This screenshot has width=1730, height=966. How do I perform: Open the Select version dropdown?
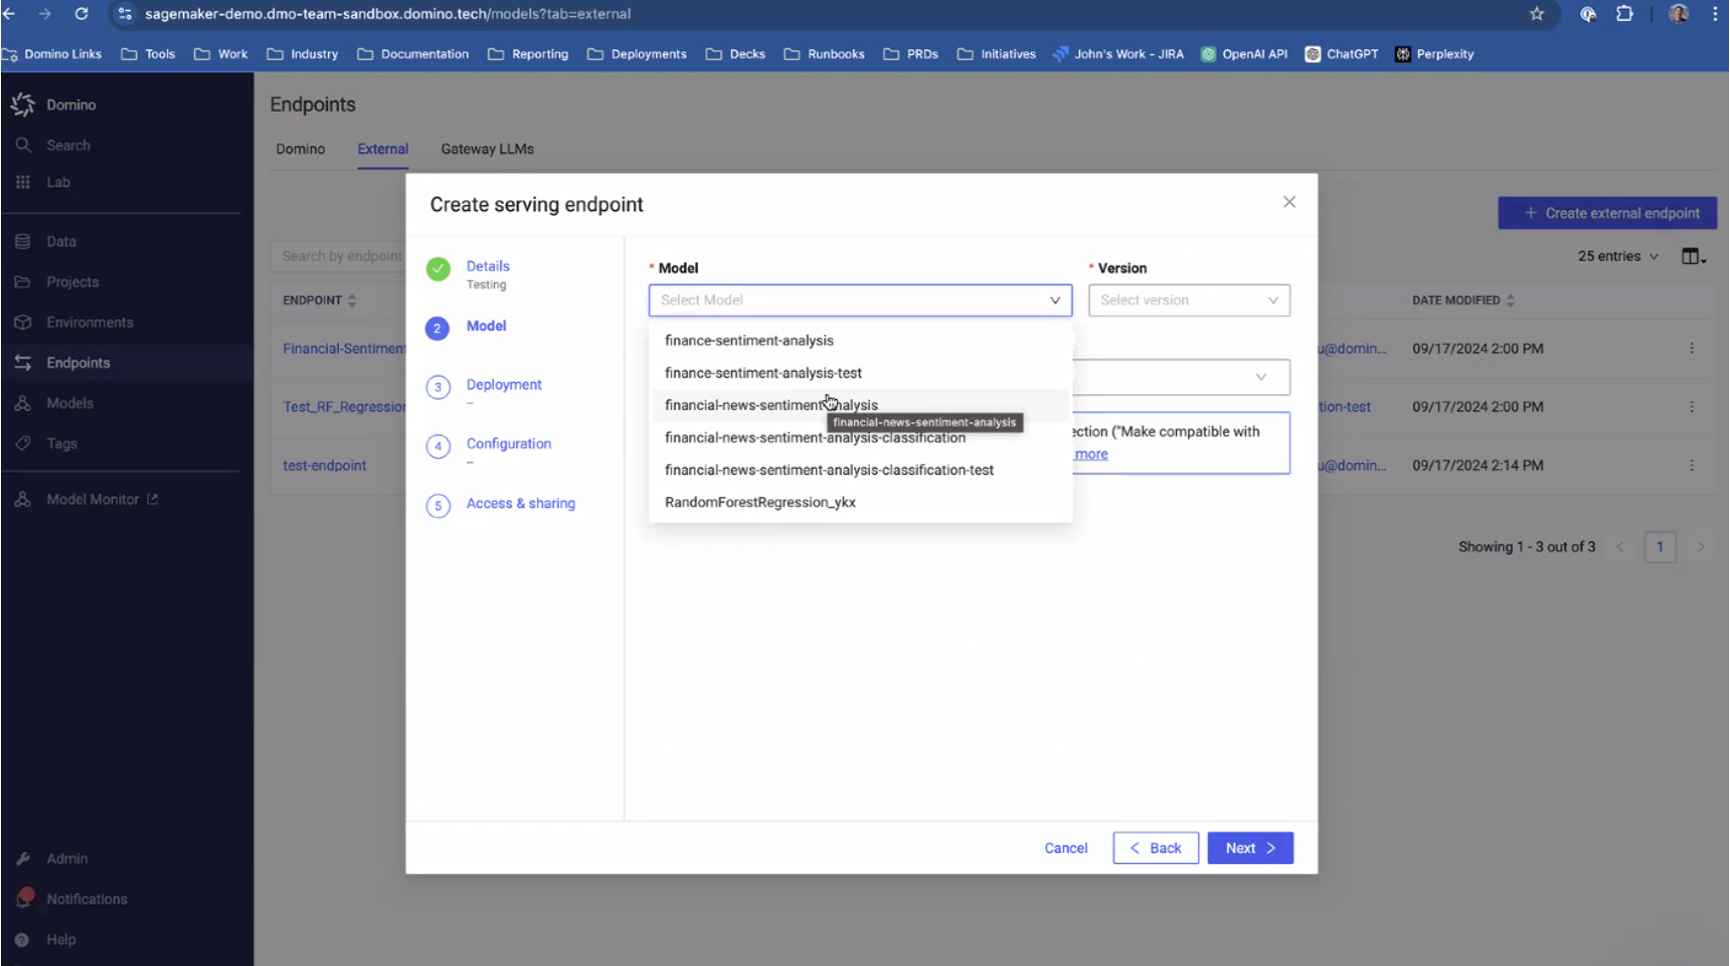coord(1188,300)
